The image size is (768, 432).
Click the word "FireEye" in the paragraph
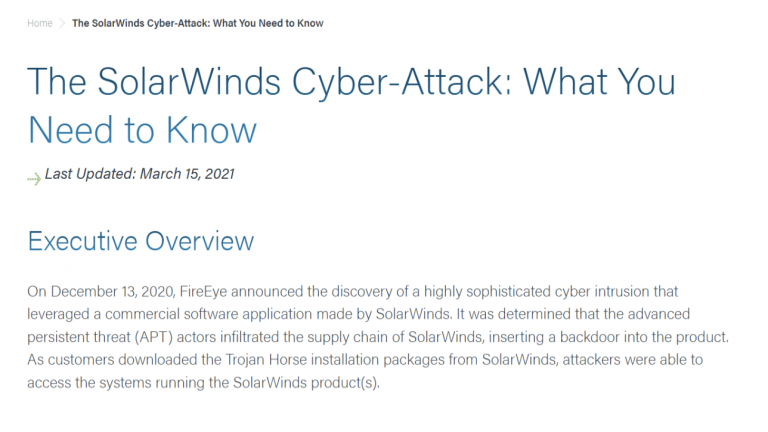(x=206, y=292)
